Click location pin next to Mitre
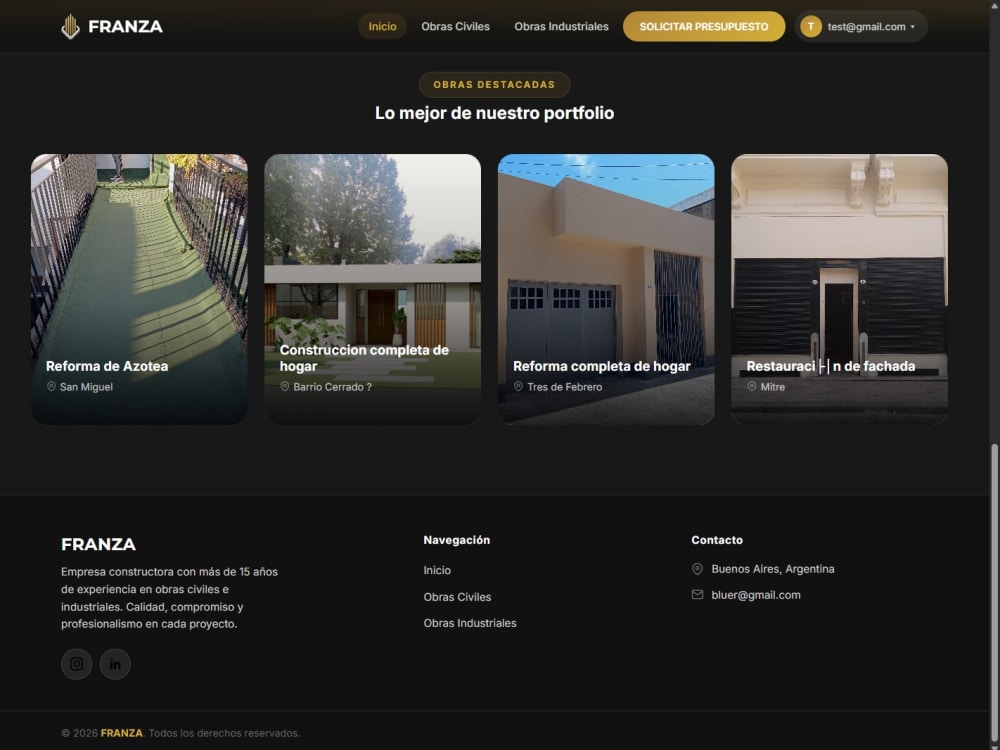Viewport: 1000px width, 750px height. 751,386
